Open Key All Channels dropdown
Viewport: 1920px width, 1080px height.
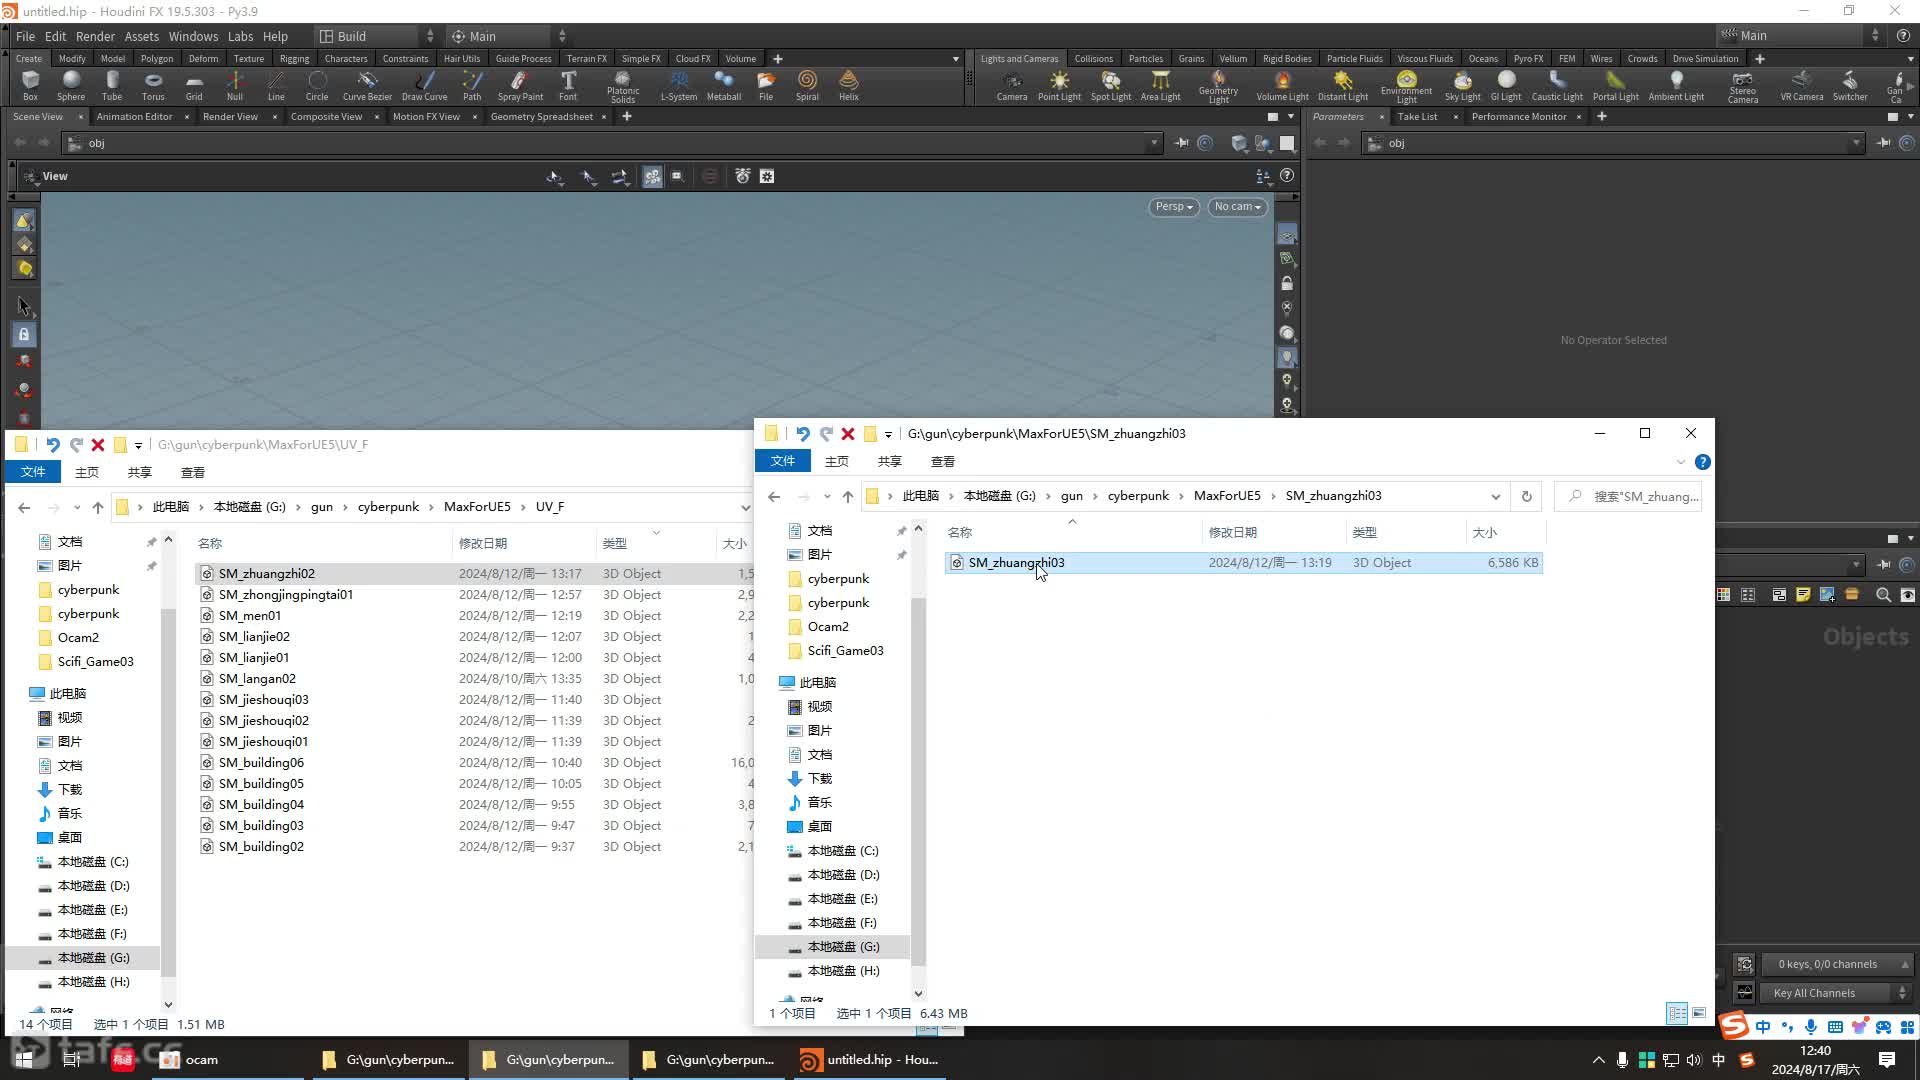pos(1838,993)
